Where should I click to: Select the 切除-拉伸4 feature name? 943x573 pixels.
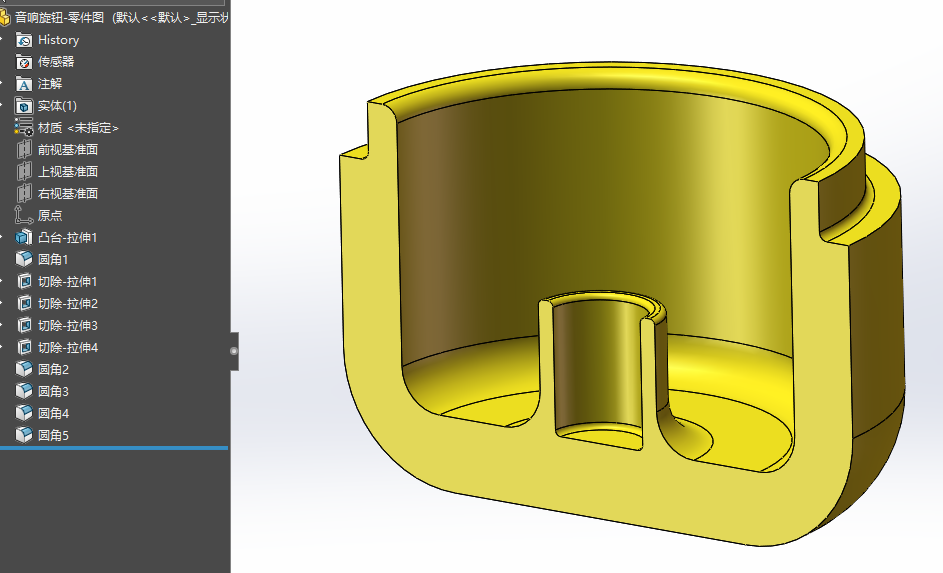pos(67,347)
